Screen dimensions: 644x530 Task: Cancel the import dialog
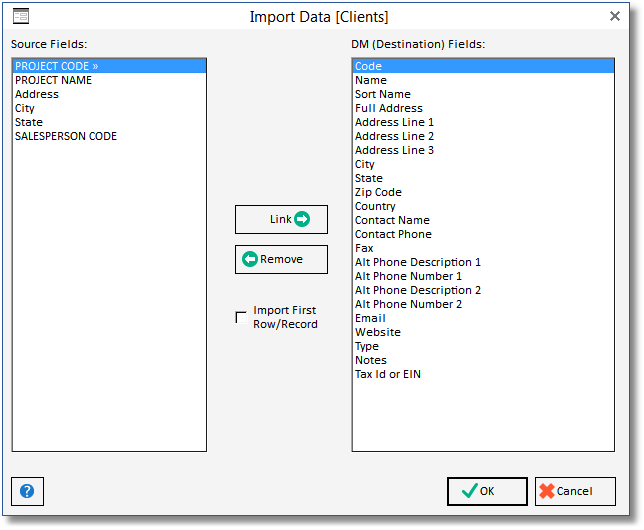(575, 491)
